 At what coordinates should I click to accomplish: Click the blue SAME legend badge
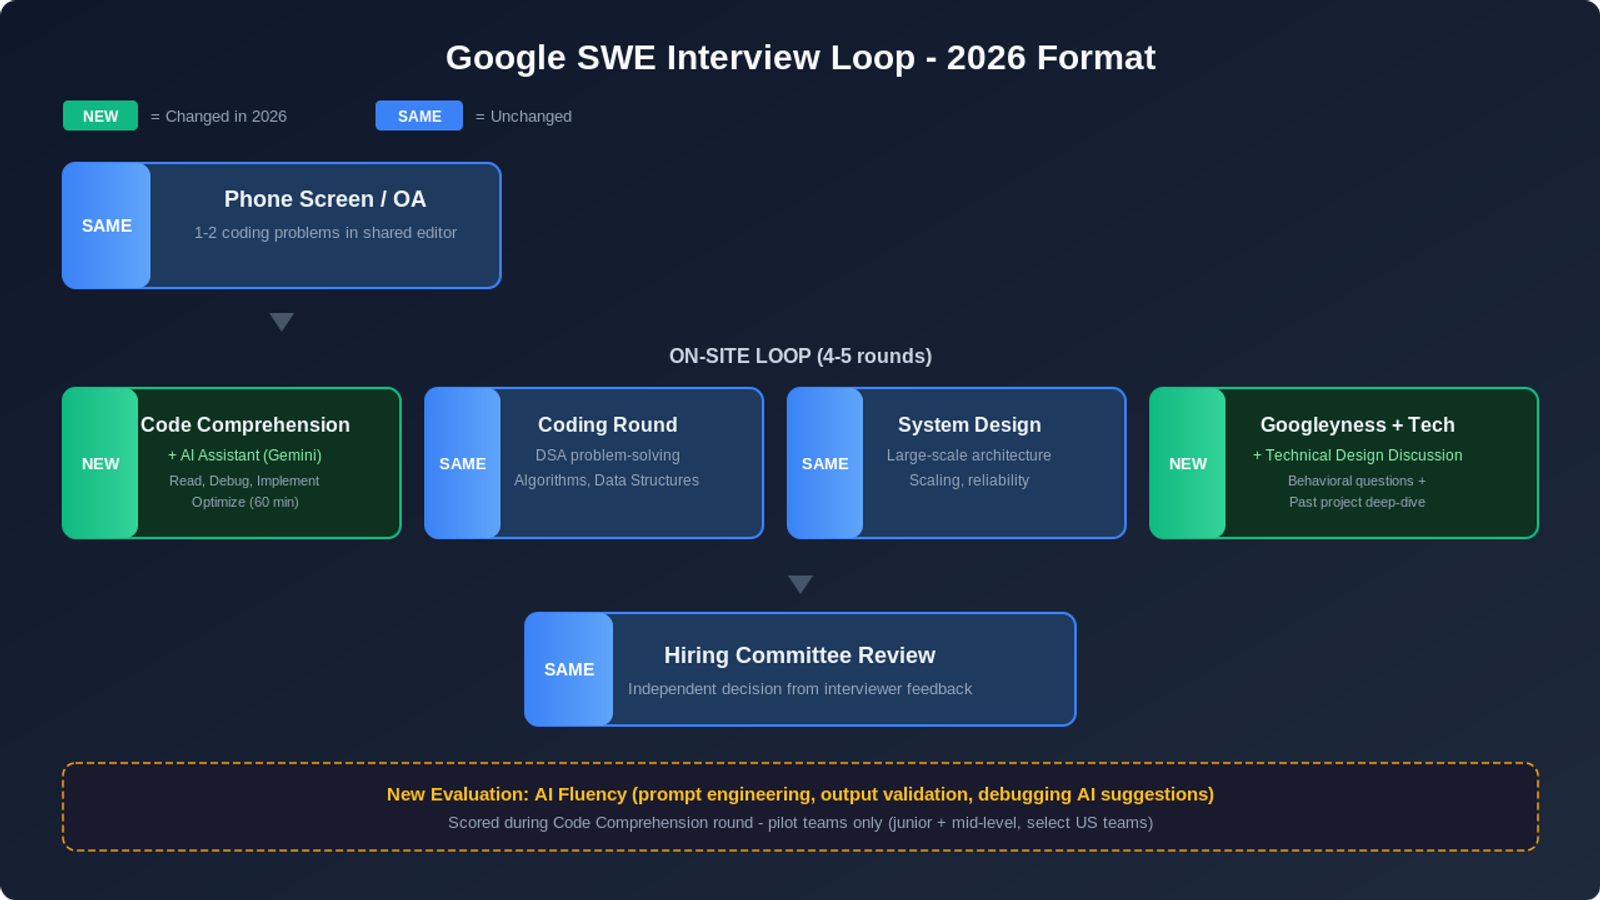419,116
